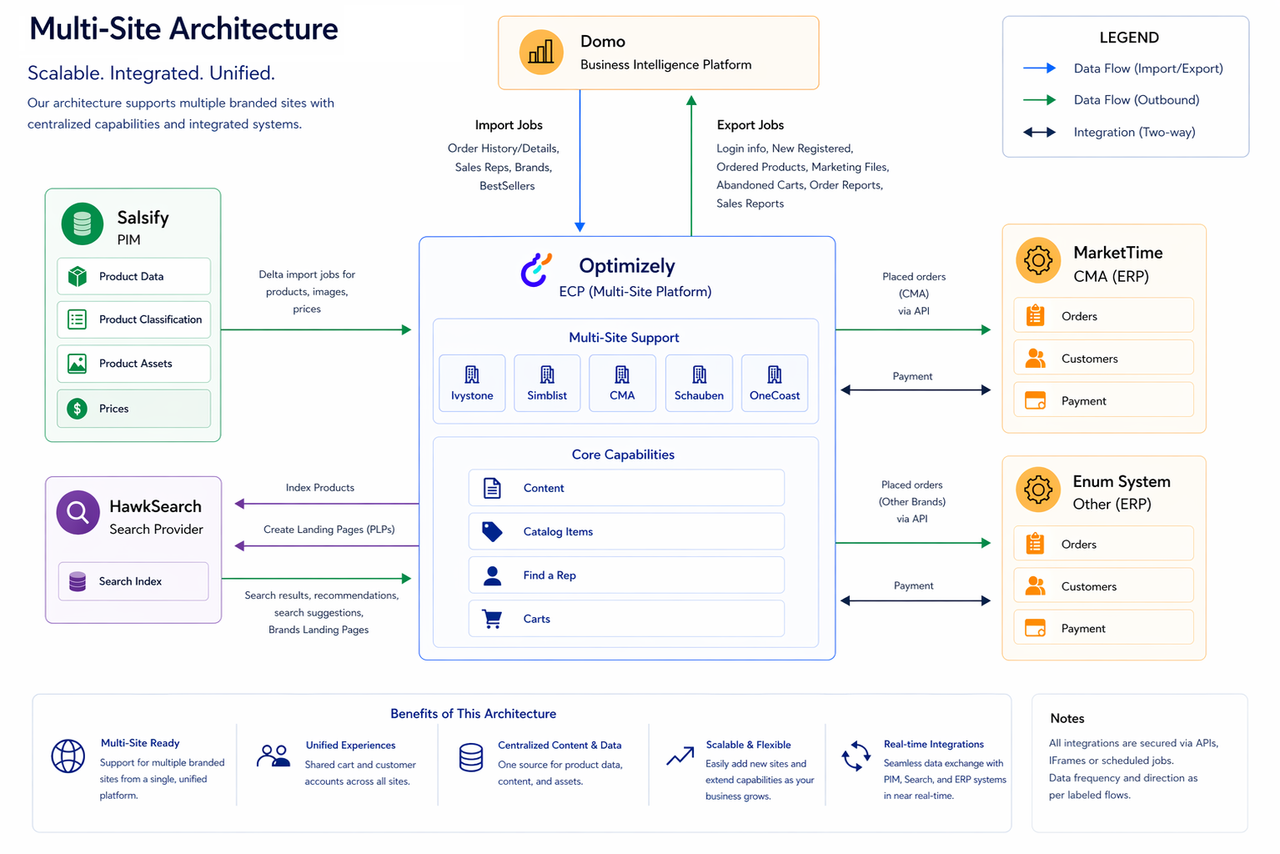Click the Scalable & Flexible trend arrow icon
The height and width of the screenshot is (854, 1280).
click(680, 756)
